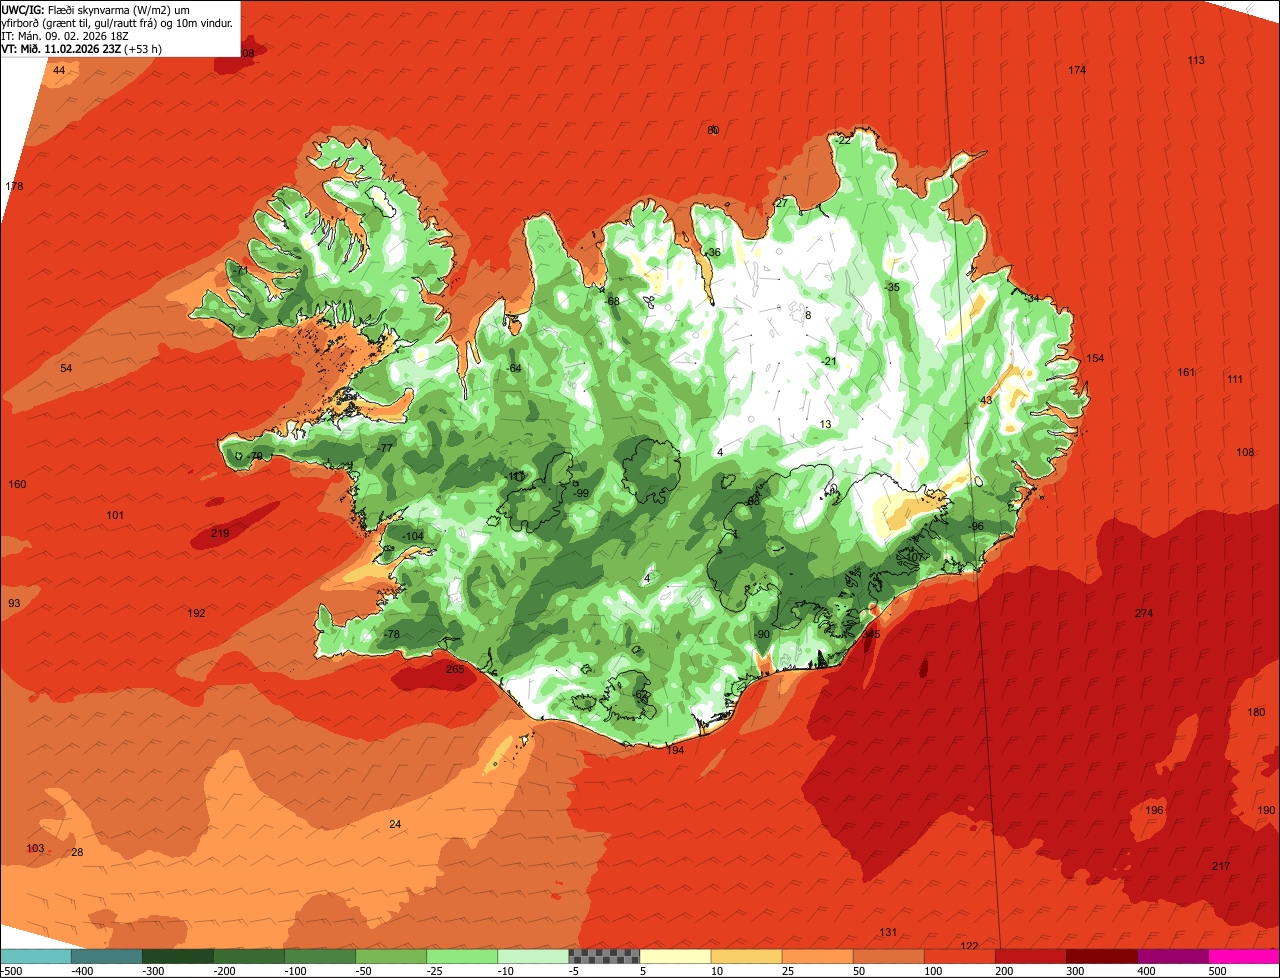Select the 180 value at the right edge
Screen dimensions: 1280x978
coord(1257,712)
